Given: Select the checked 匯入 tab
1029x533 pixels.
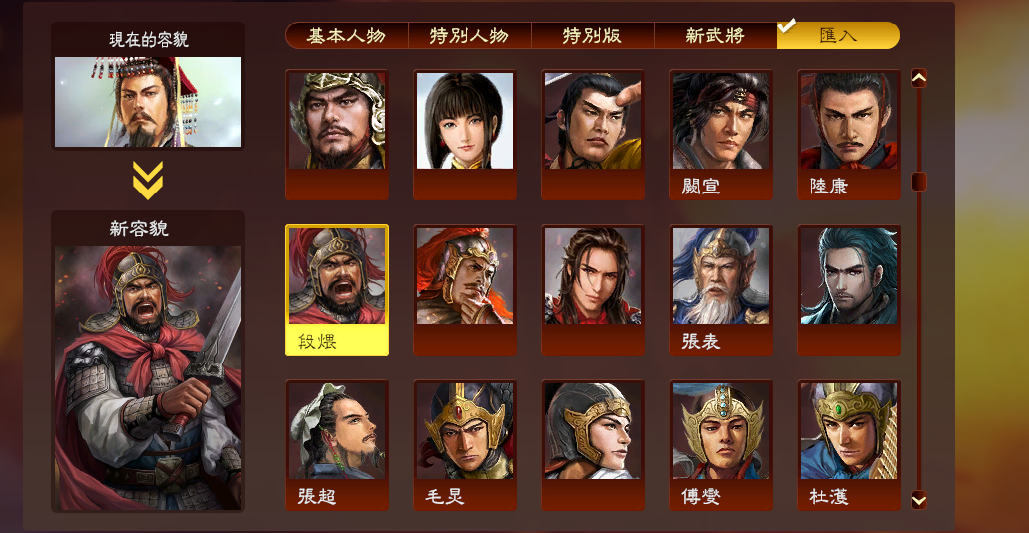Looking at the screenshot, I should (x=838, y=35).
